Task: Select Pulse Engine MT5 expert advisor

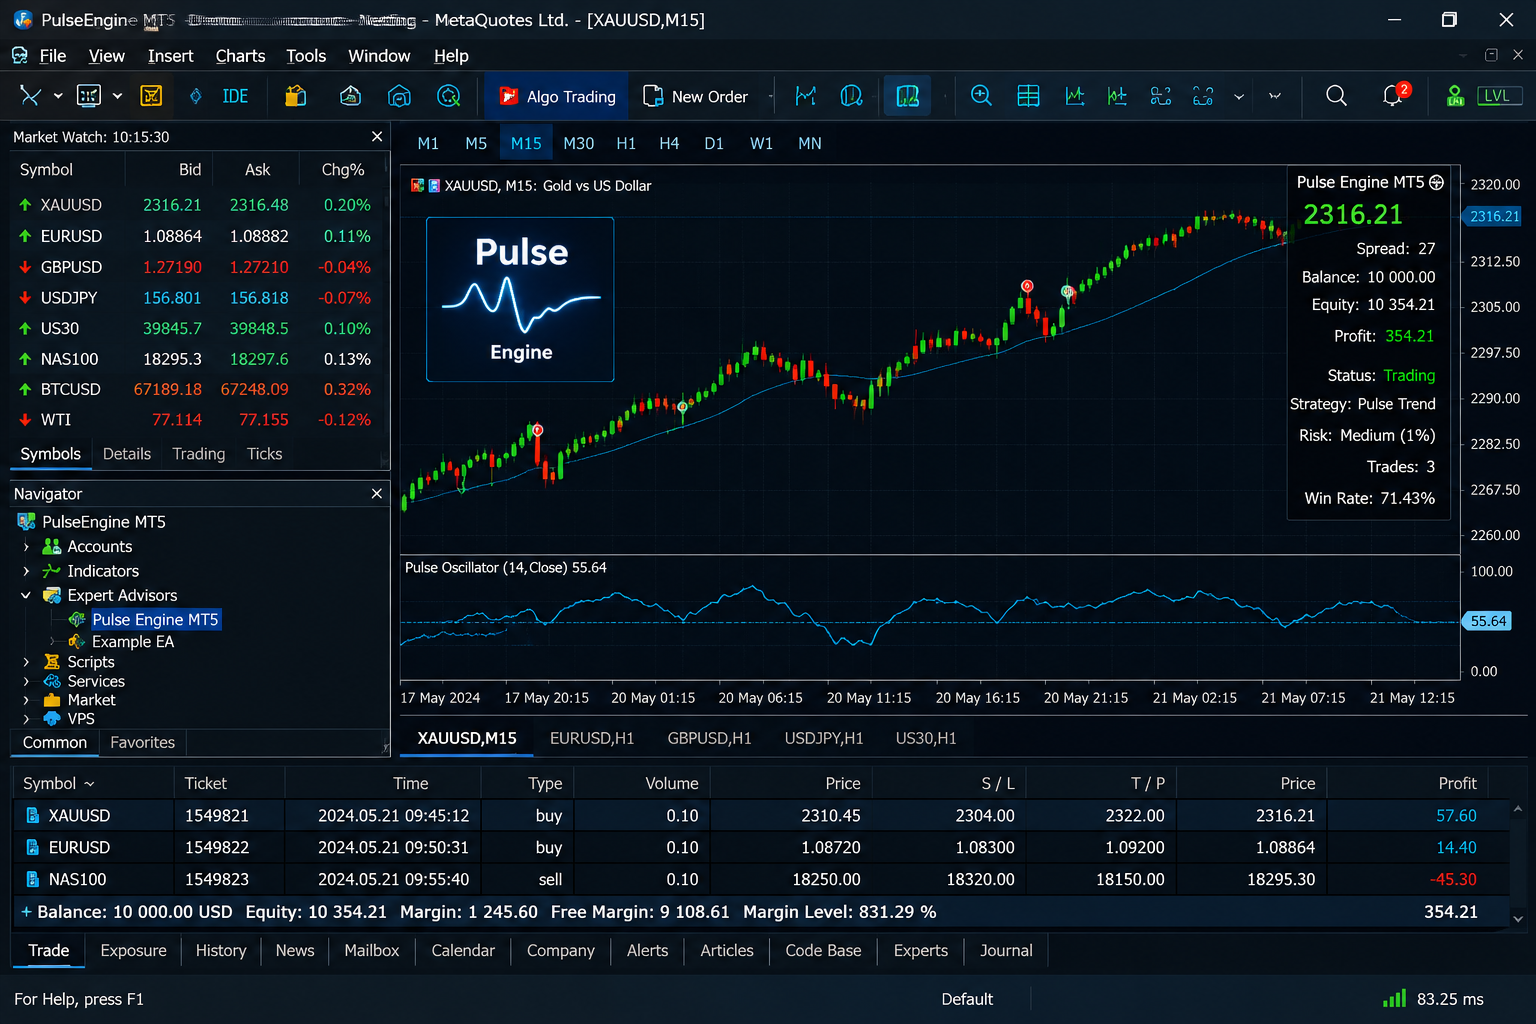Action: point(155,620)
